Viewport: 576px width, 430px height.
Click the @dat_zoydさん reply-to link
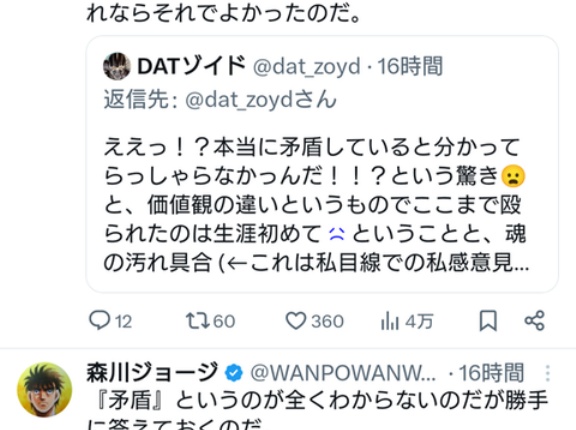[x=261, y=100]
